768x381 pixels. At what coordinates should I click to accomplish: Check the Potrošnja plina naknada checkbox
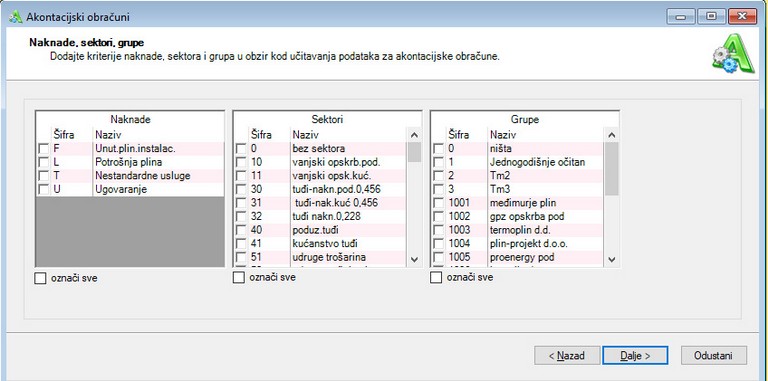click(x=44, y=162)
